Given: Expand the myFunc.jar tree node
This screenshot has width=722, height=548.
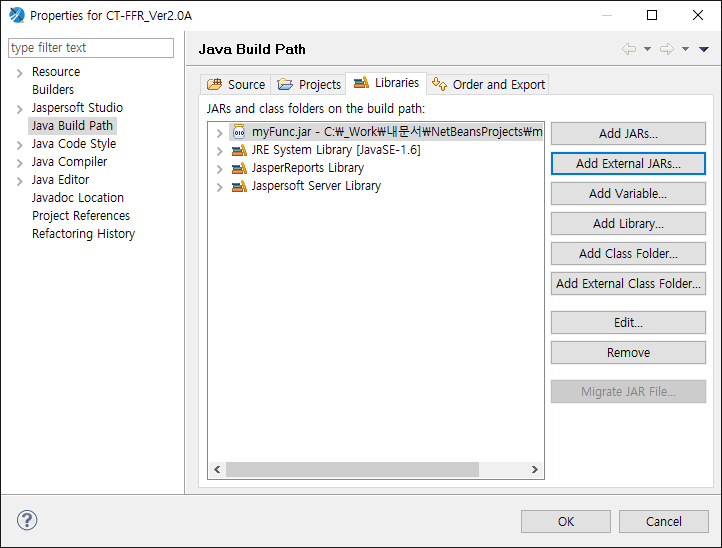Looking at the screenshot, I should (220, 133).
